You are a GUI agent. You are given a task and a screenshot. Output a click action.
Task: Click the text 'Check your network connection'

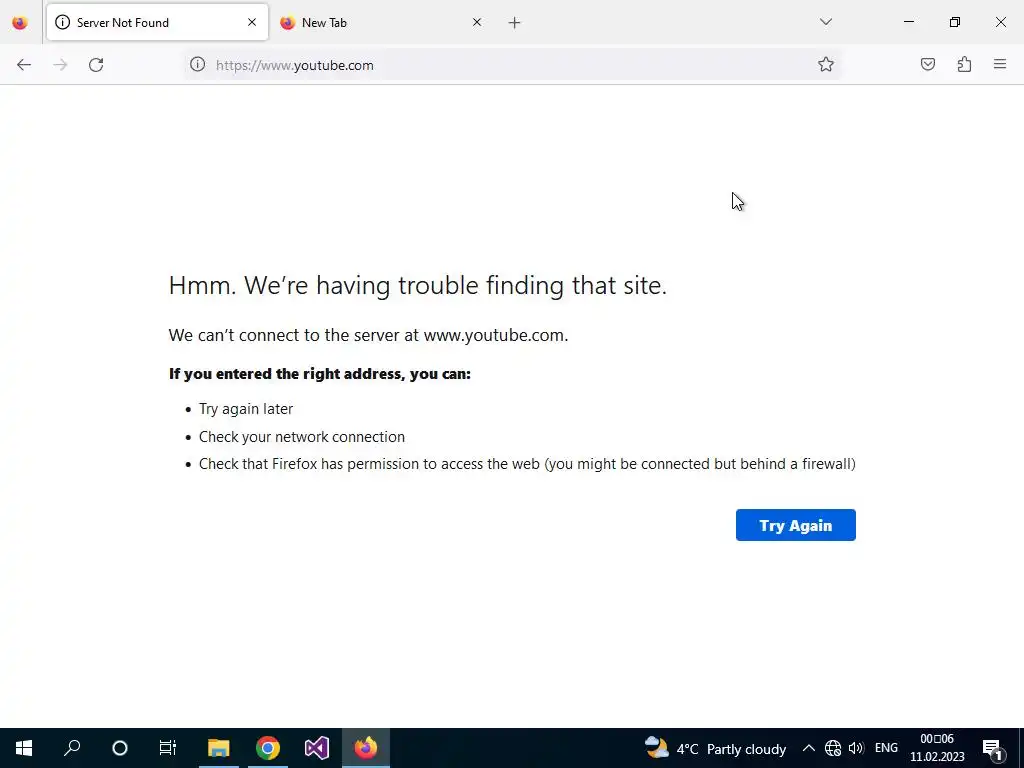[x=302, y=437]
